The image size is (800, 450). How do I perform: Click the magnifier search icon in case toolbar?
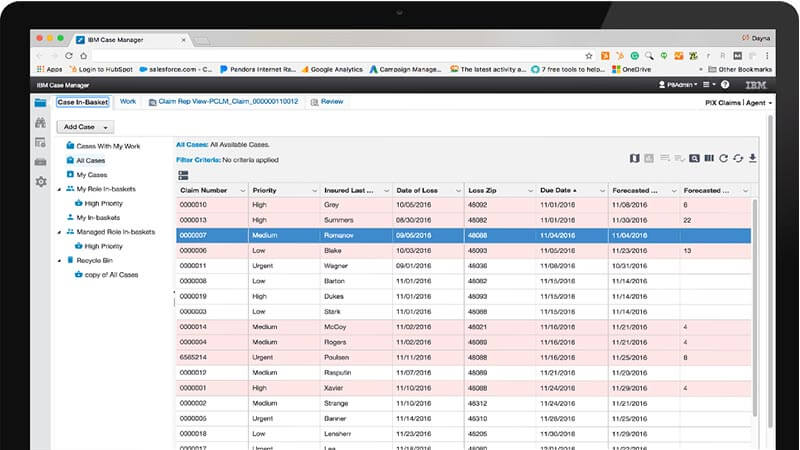pyautogui.click(x=694, y=158)
